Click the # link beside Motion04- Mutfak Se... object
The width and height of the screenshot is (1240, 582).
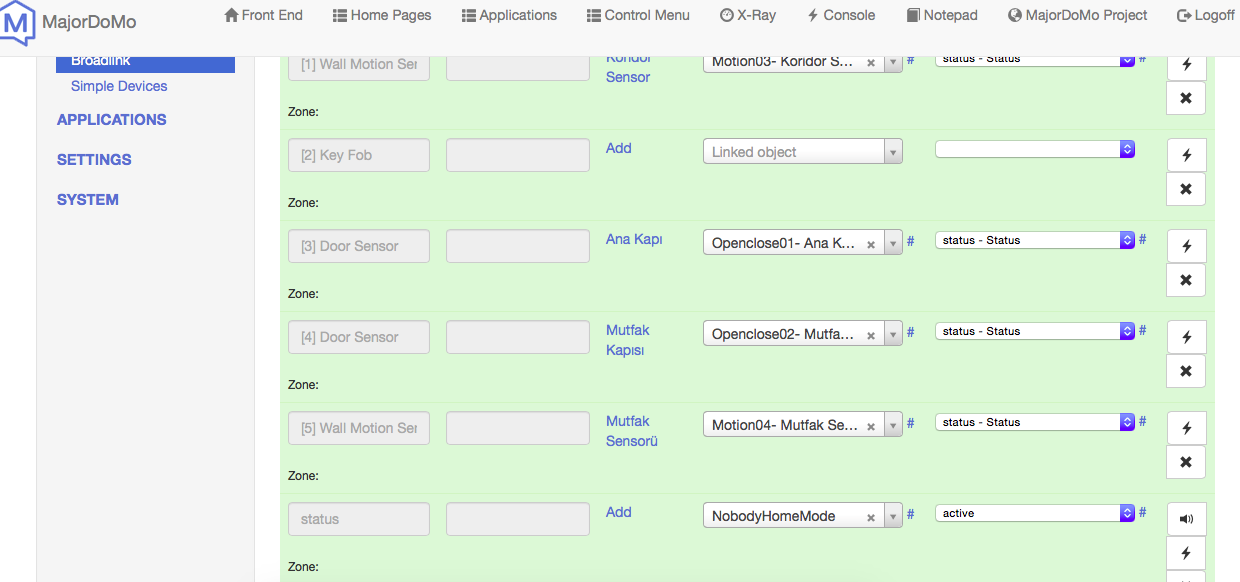click(x=910, y=423)
